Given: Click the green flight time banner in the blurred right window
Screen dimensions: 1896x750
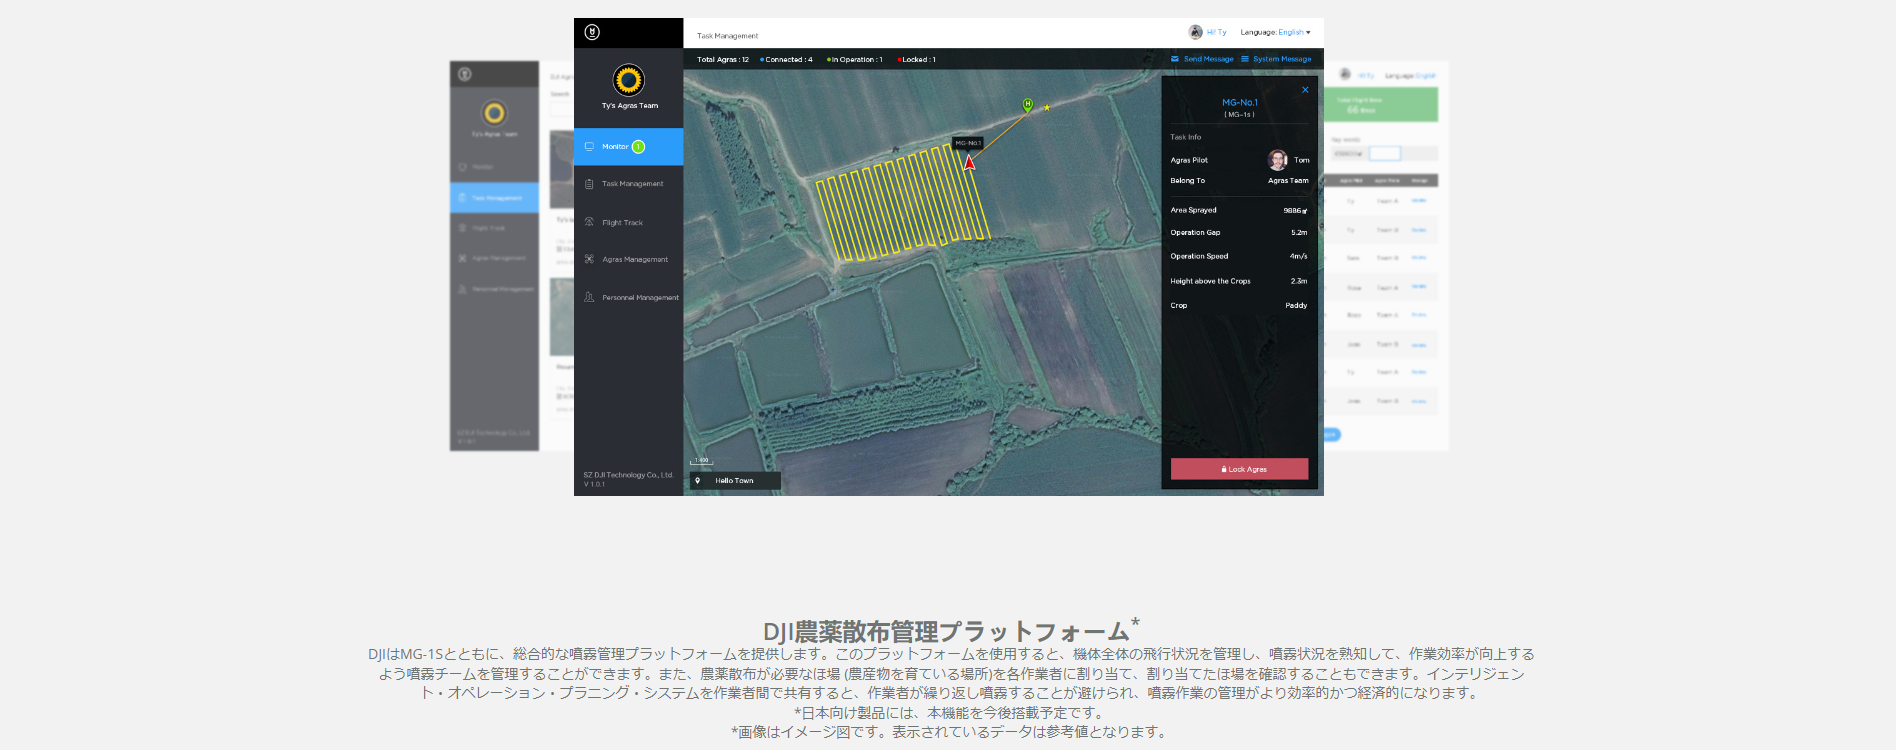Looking at the screenshot, I should [1381, 105].
